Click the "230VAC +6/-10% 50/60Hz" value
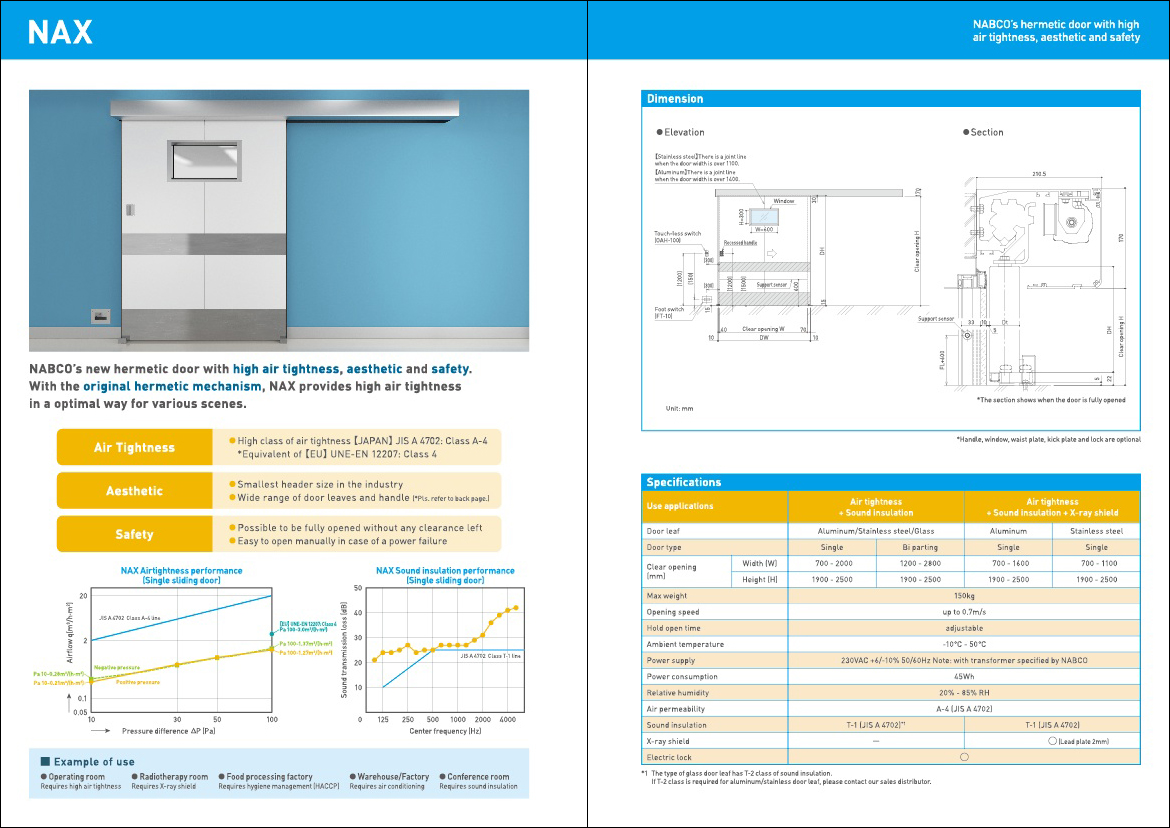 [964, 660]
